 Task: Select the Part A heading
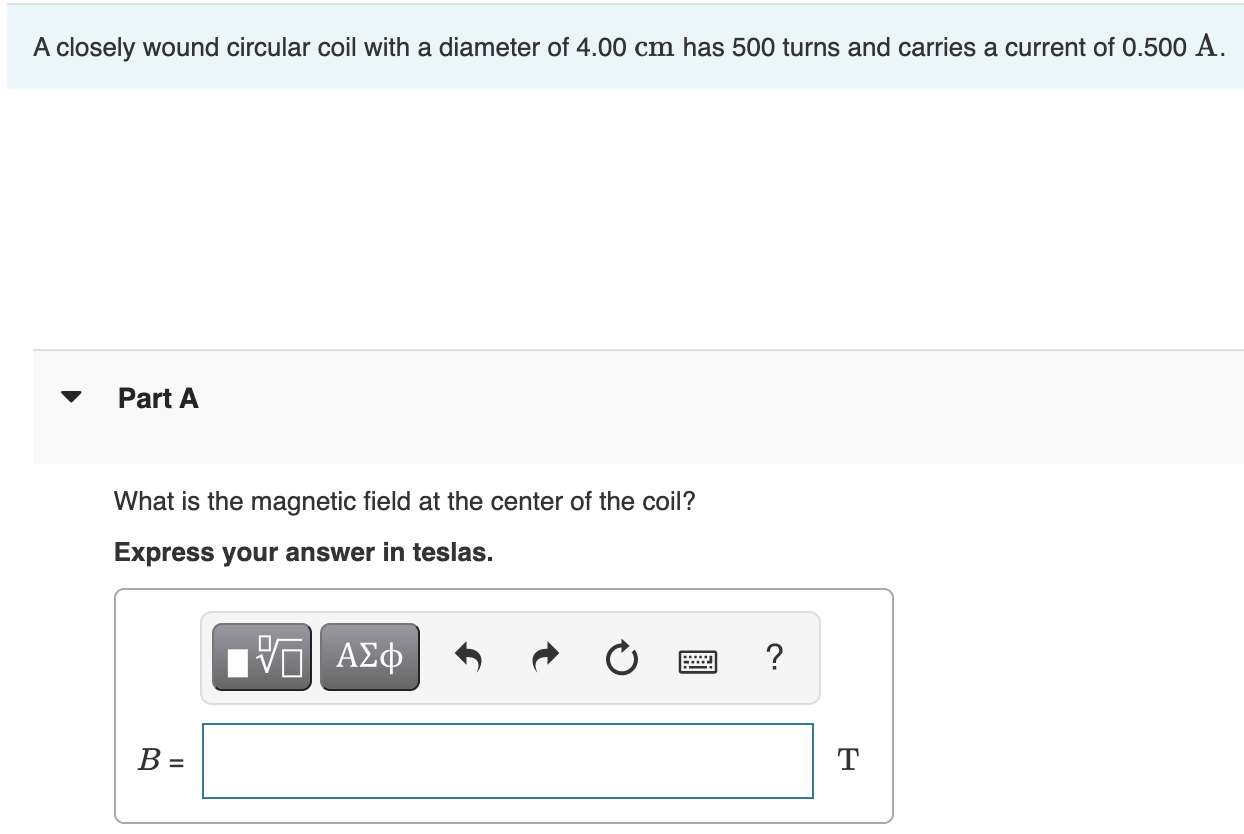(x=158, y=398)
